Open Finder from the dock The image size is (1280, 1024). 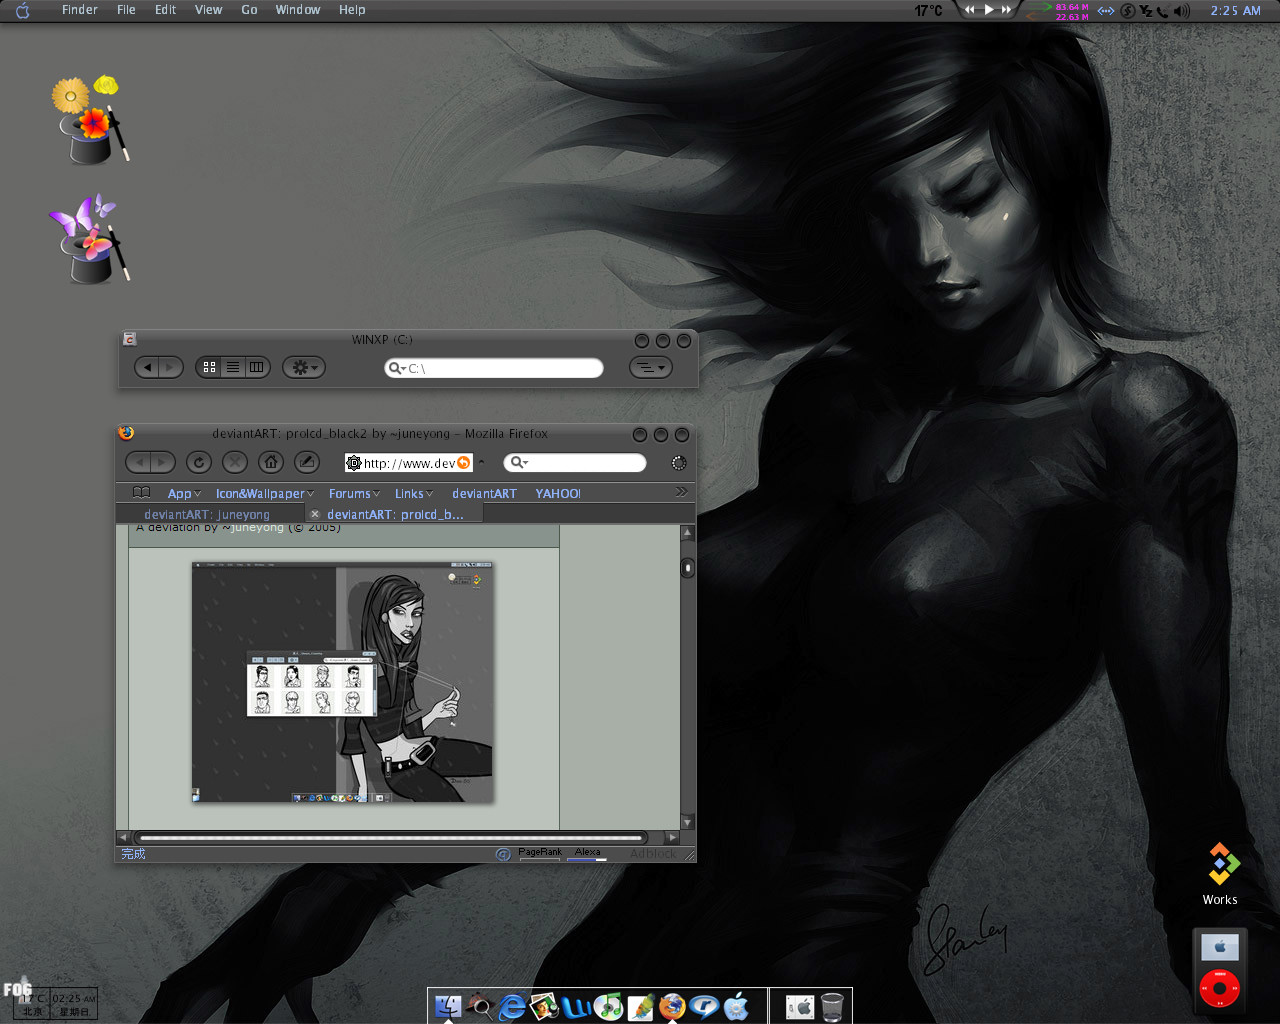(x=448, y=1006)
